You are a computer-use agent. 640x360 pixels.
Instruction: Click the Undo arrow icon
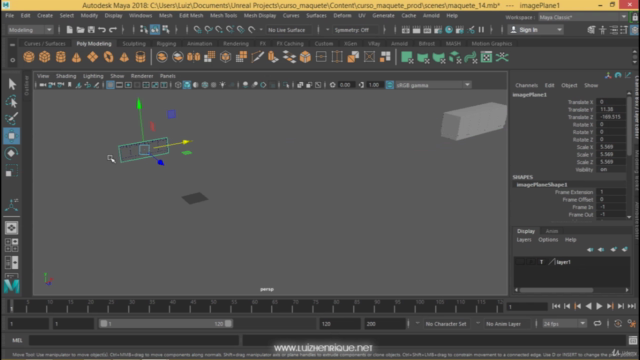(x=102, y=30)
